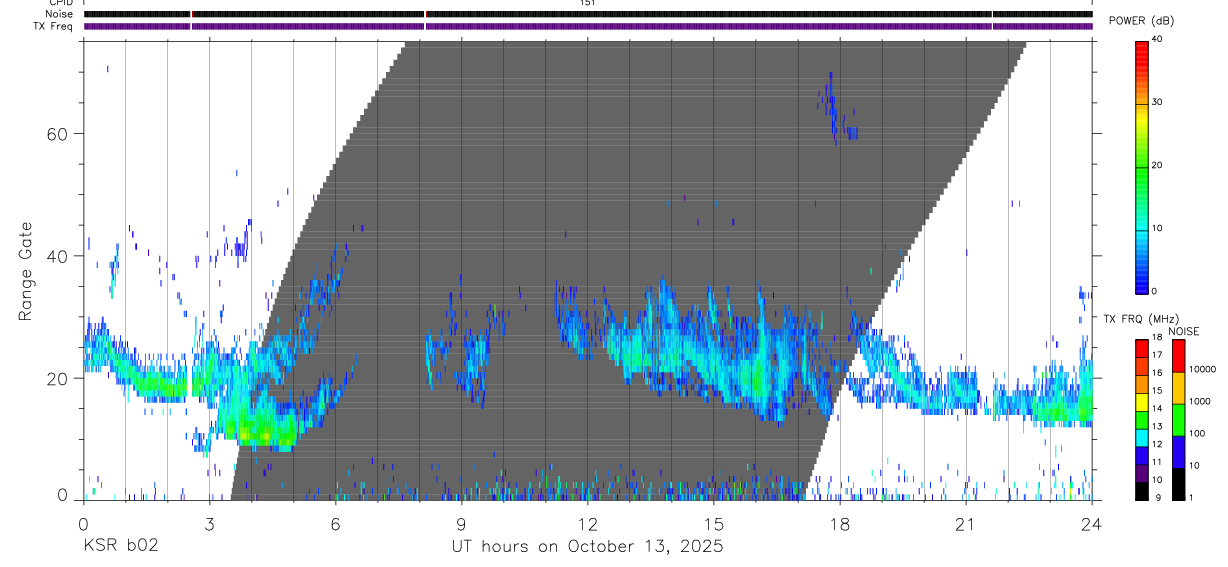
Task: Click the 'Noise' row label at top left
Action: coord(59,14)
